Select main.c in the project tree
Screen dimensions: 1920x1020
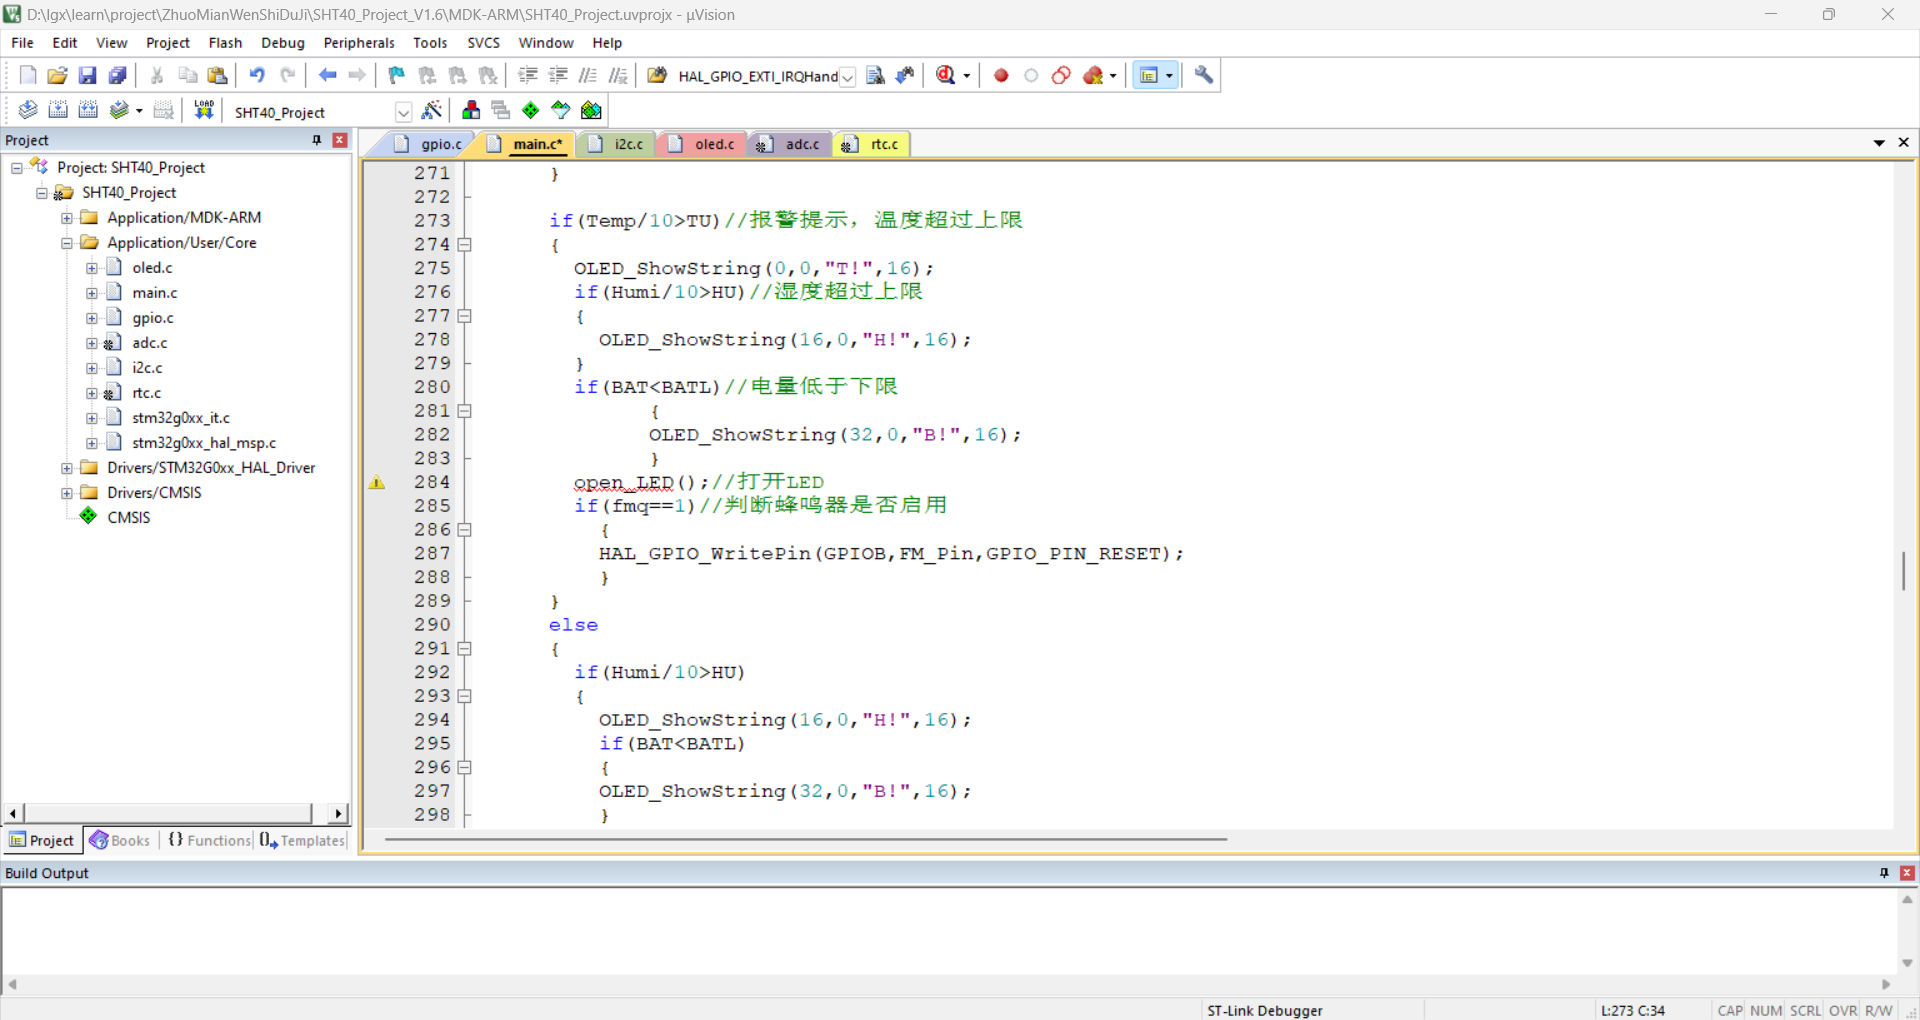154,293
